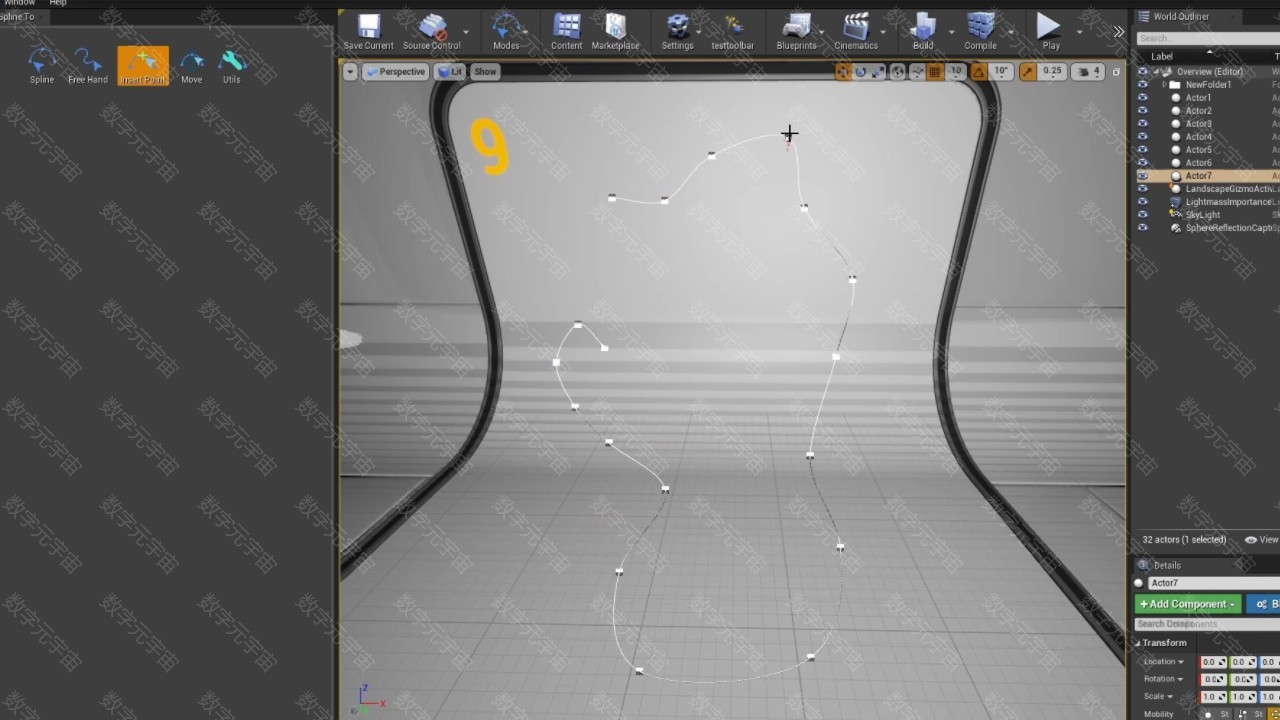Open grid snap size 10 dropdown
Image resolution: width=1280 pixels, height=720 pixels.
click(956, 72)
